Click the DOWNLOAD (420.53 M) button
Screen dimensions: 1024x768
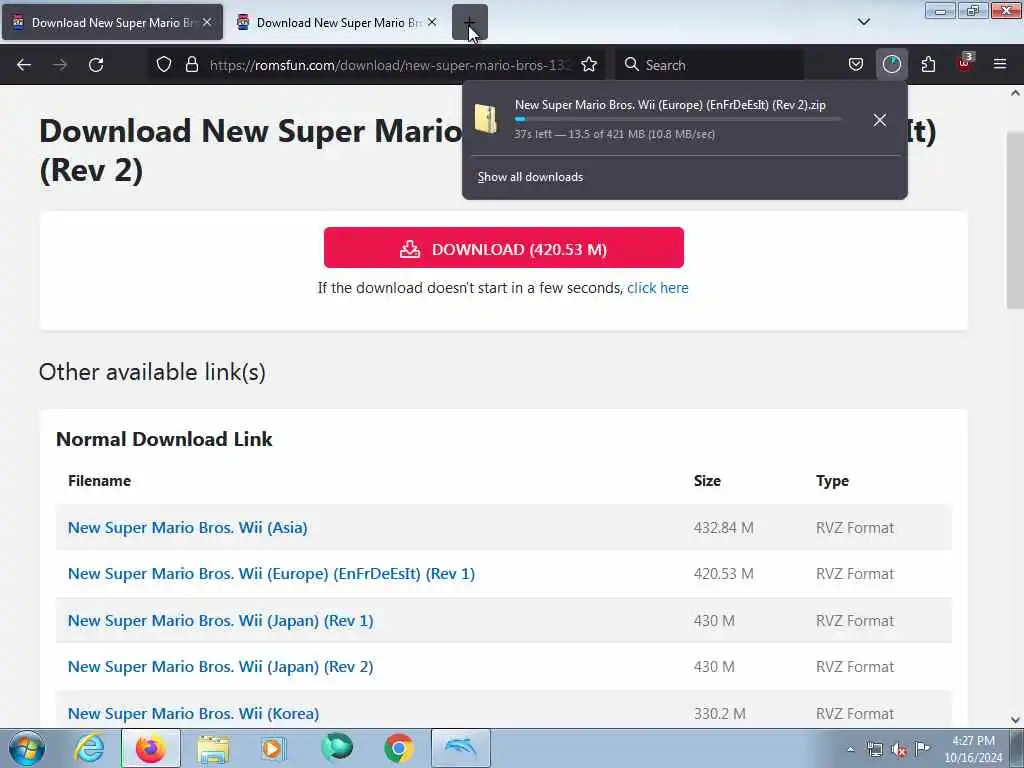[x=504, y=248]
